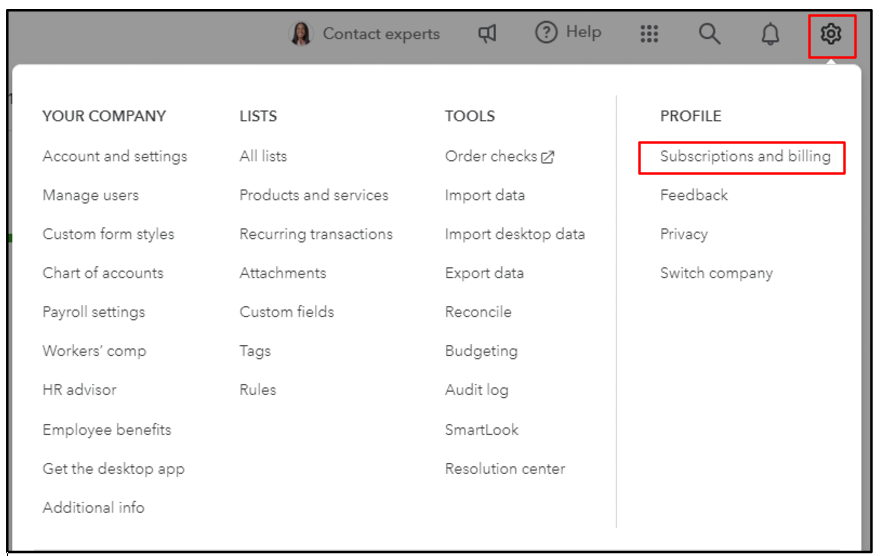Open the Reconcile tool

click(478, 312)
